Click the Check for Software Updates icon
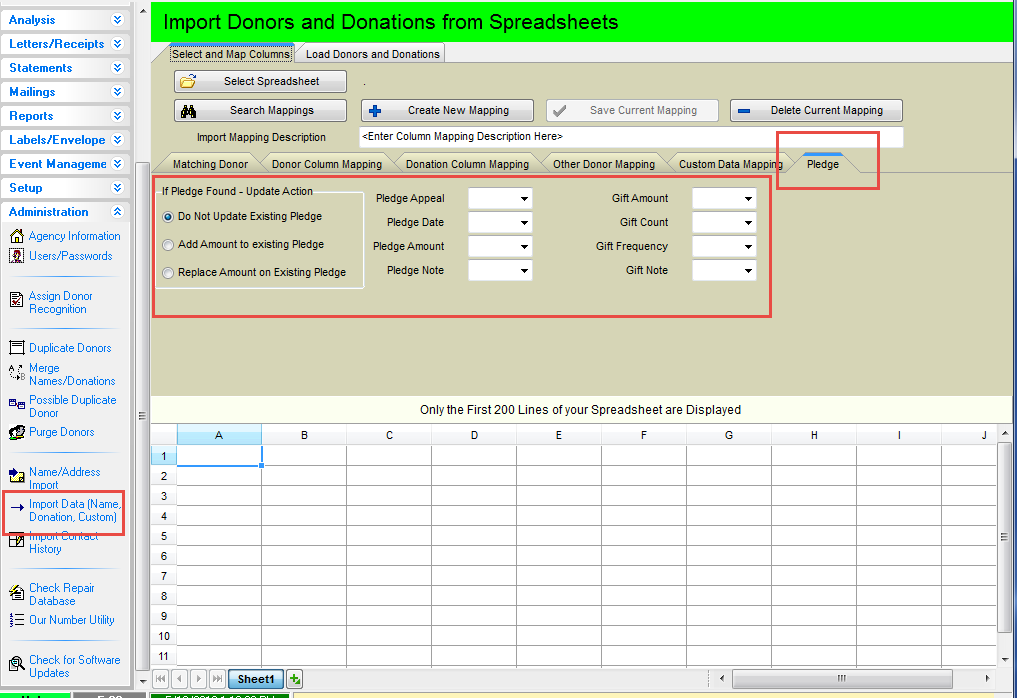The height and width of the screenshot is (698, 1017). coord(16,662)
